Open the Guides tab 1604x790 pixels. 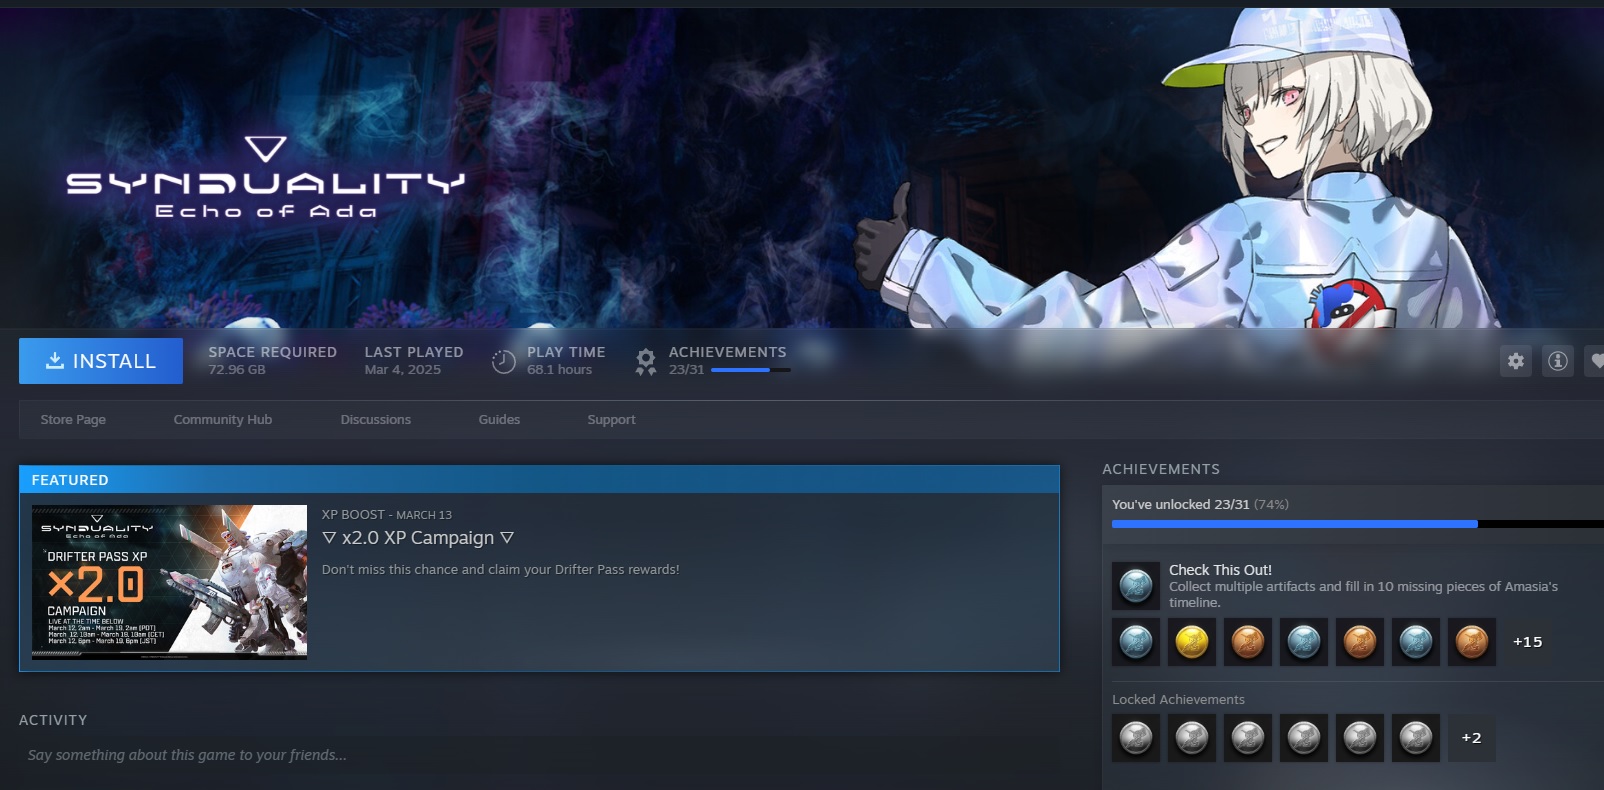(x=499, y=420)
